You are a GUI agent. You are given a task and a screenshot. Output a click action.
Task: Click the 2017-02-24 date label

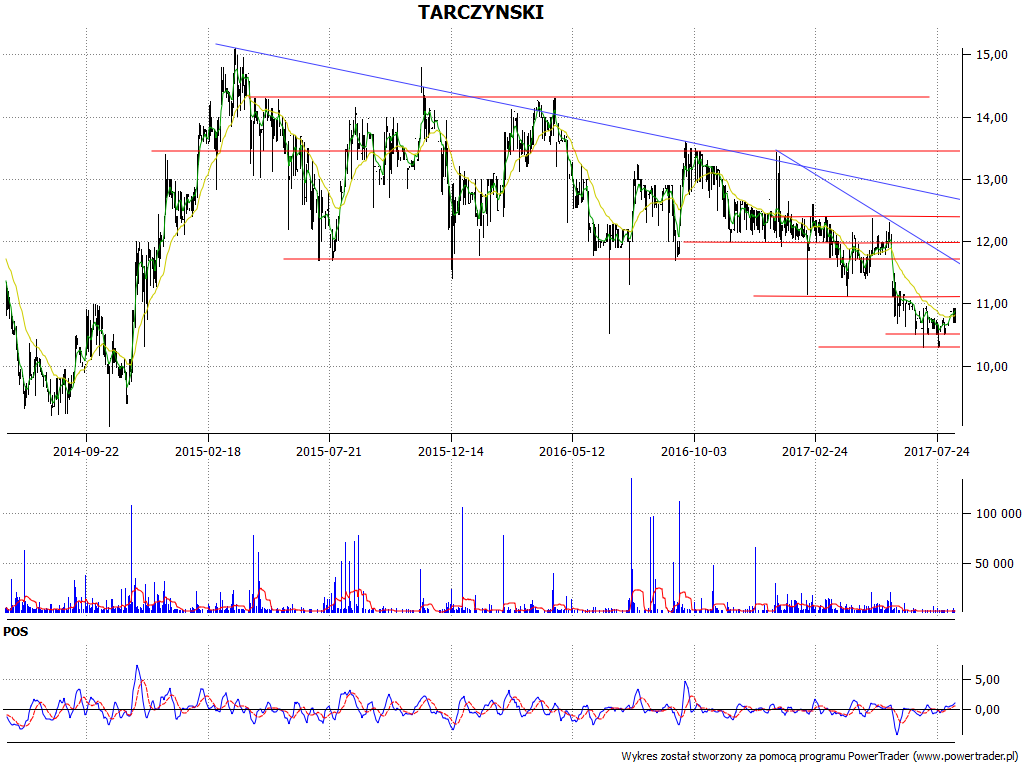815,451
